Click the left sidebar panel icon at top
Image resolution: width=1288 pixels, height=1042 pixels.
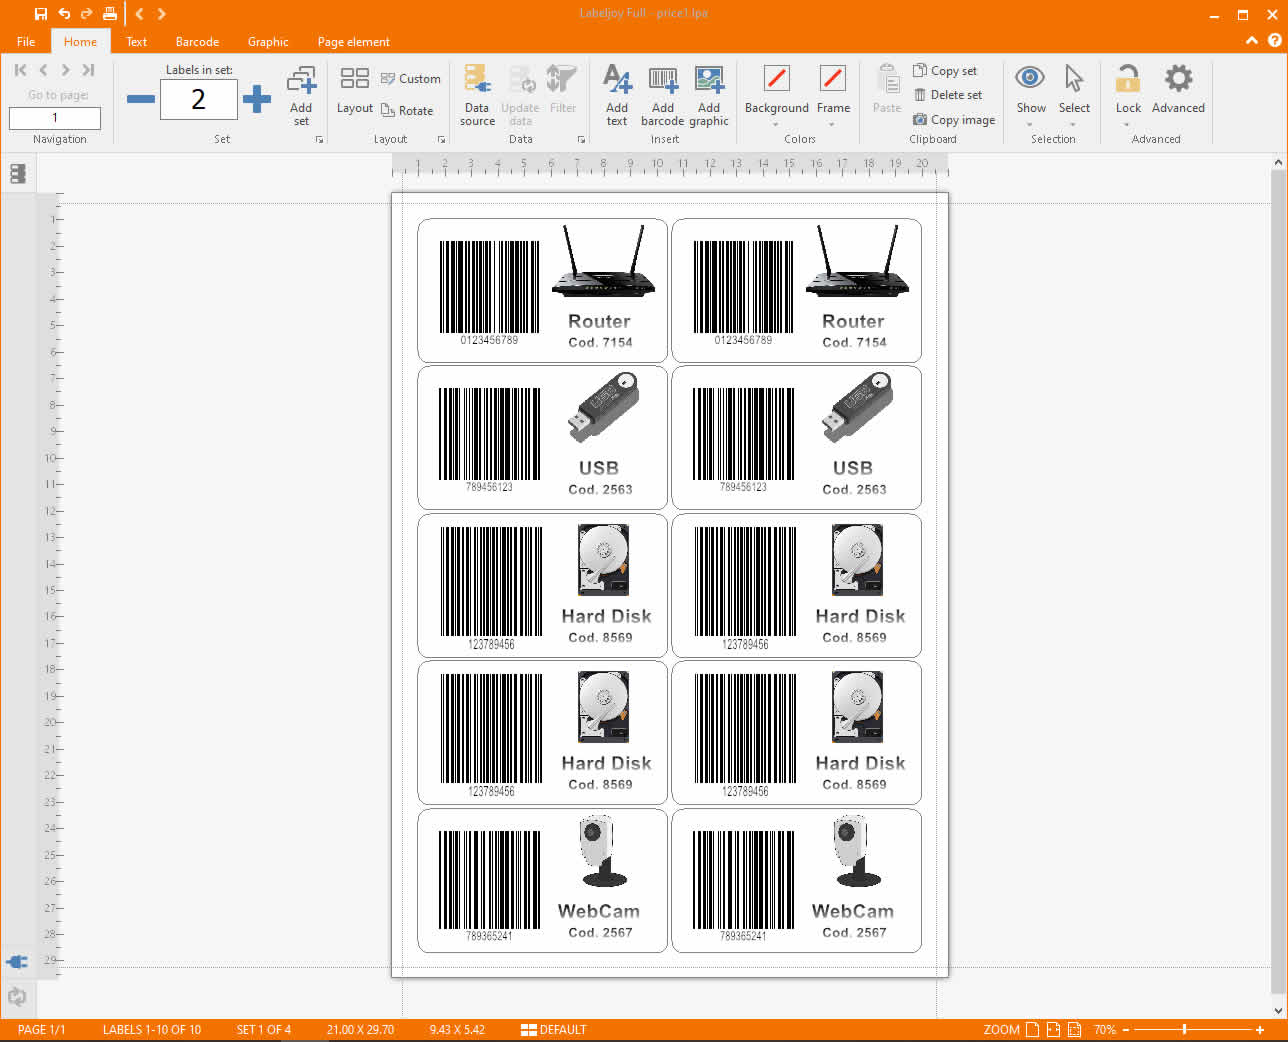pyautogui.click(x=17, y=174)
